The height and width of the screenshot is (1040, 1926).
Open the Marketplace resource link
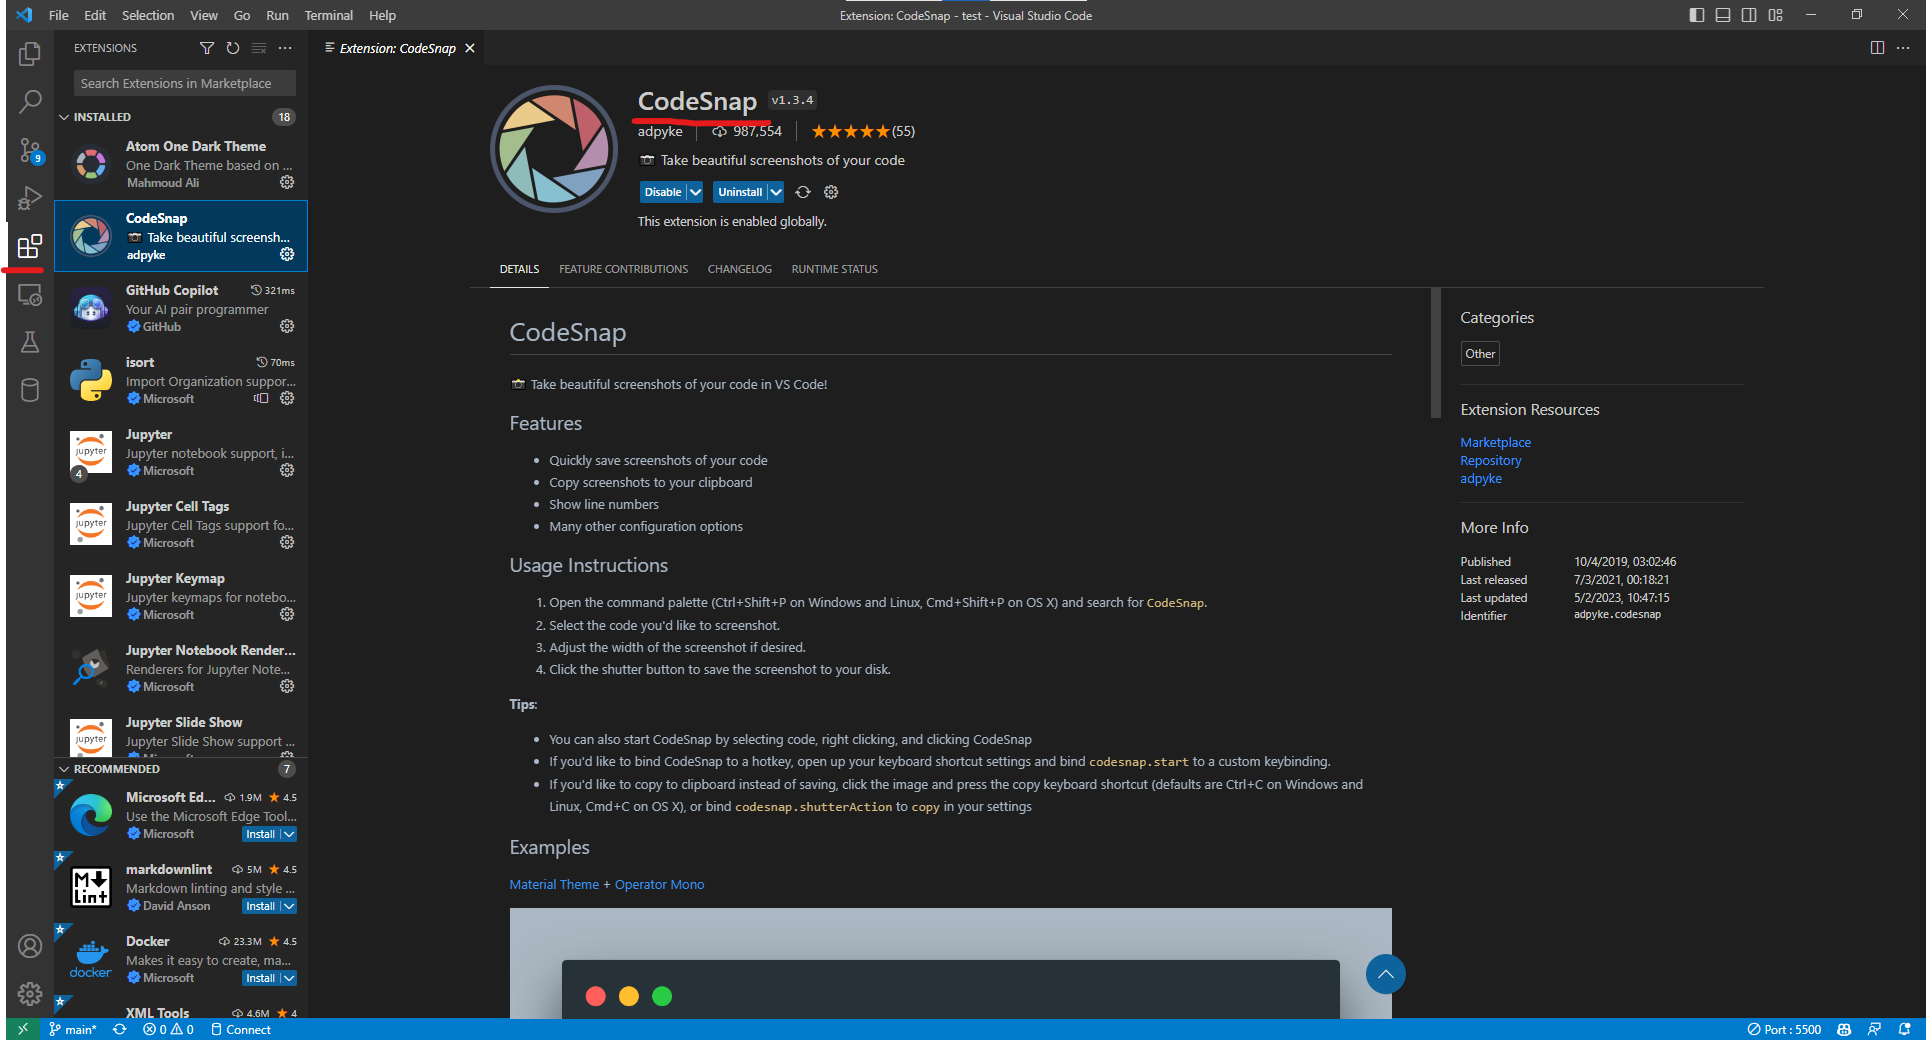(1495, 442)
